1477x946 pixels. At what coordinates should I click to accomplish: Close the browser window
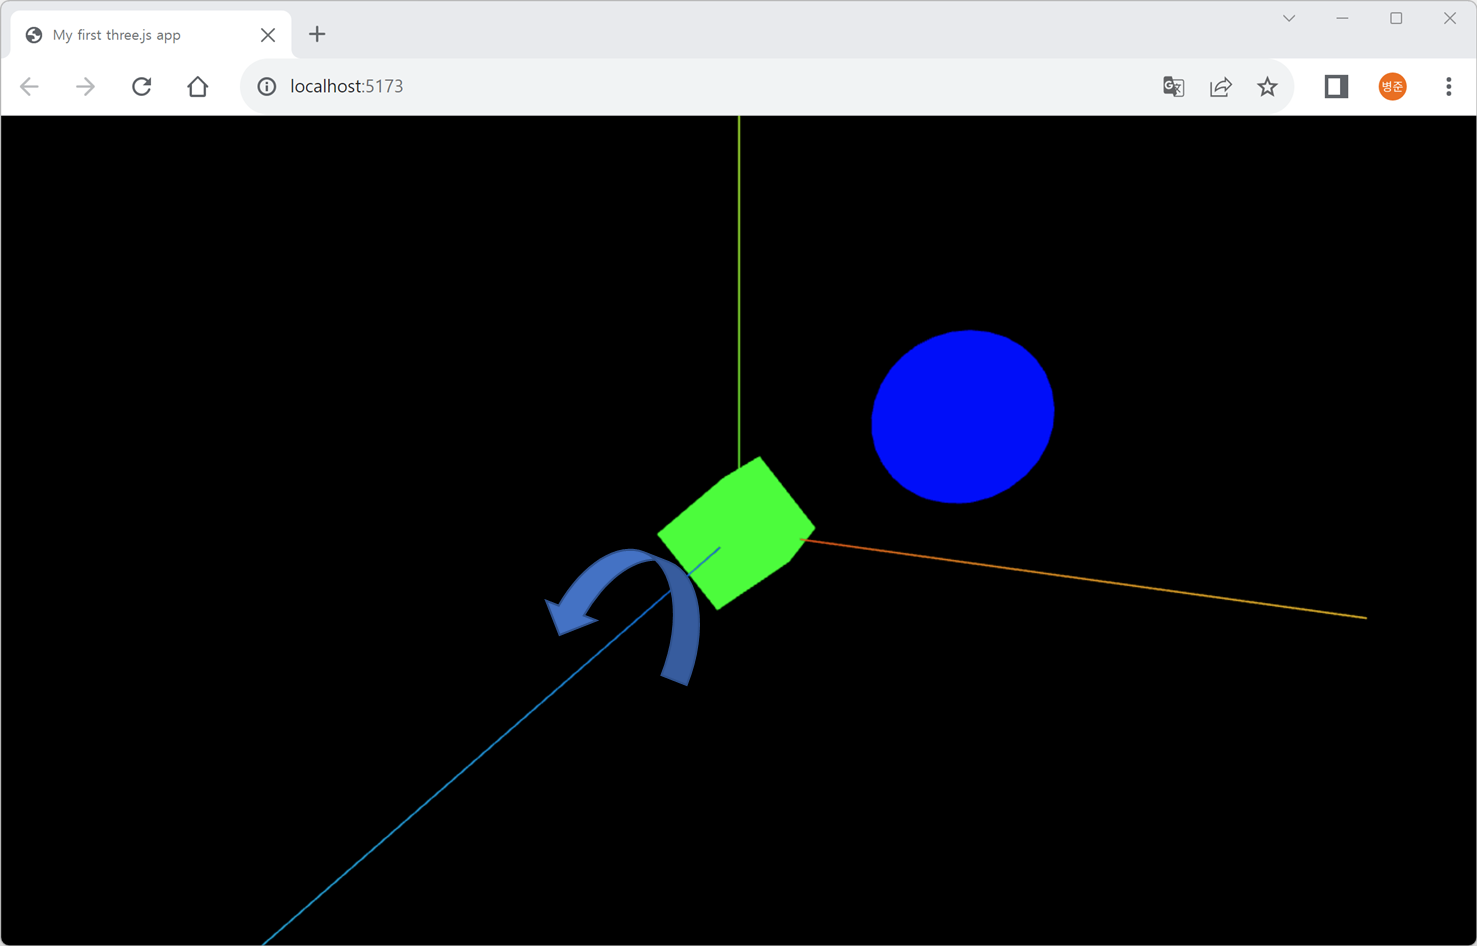tap(1450, 18)
